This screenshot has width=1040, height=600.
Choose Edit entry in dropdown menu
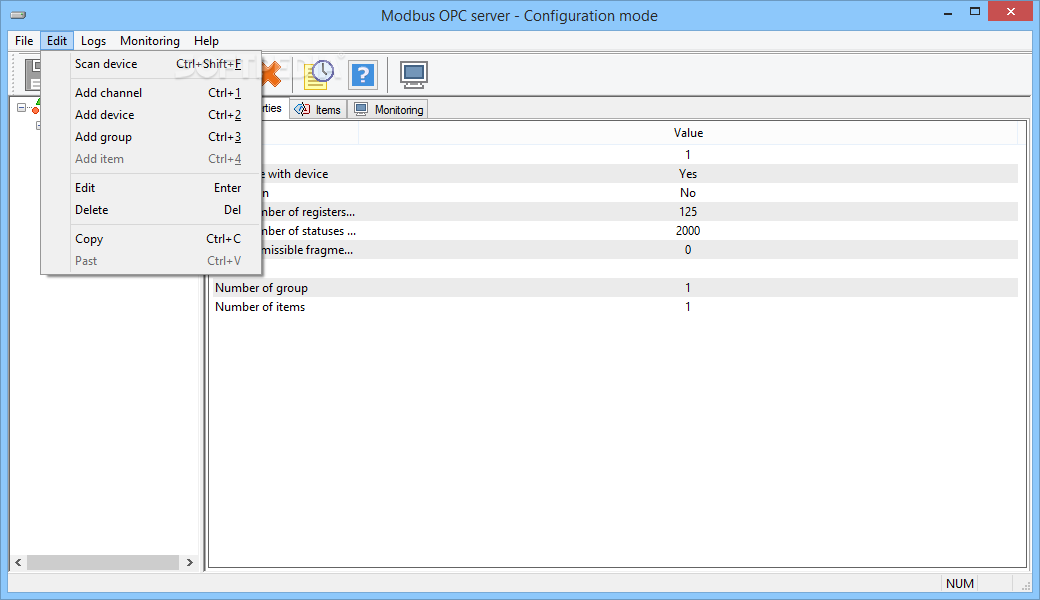coord(151,188)
